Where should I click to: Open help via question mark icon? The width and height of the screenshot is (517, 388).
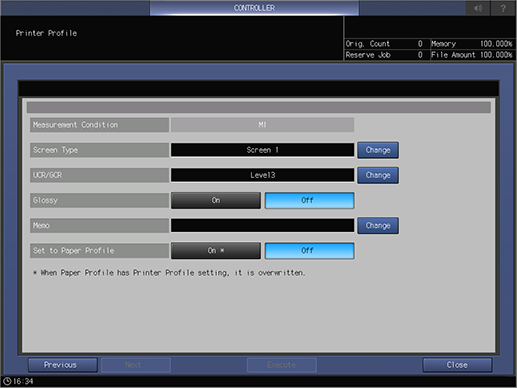pyautogui.click(x=503, y=8)
